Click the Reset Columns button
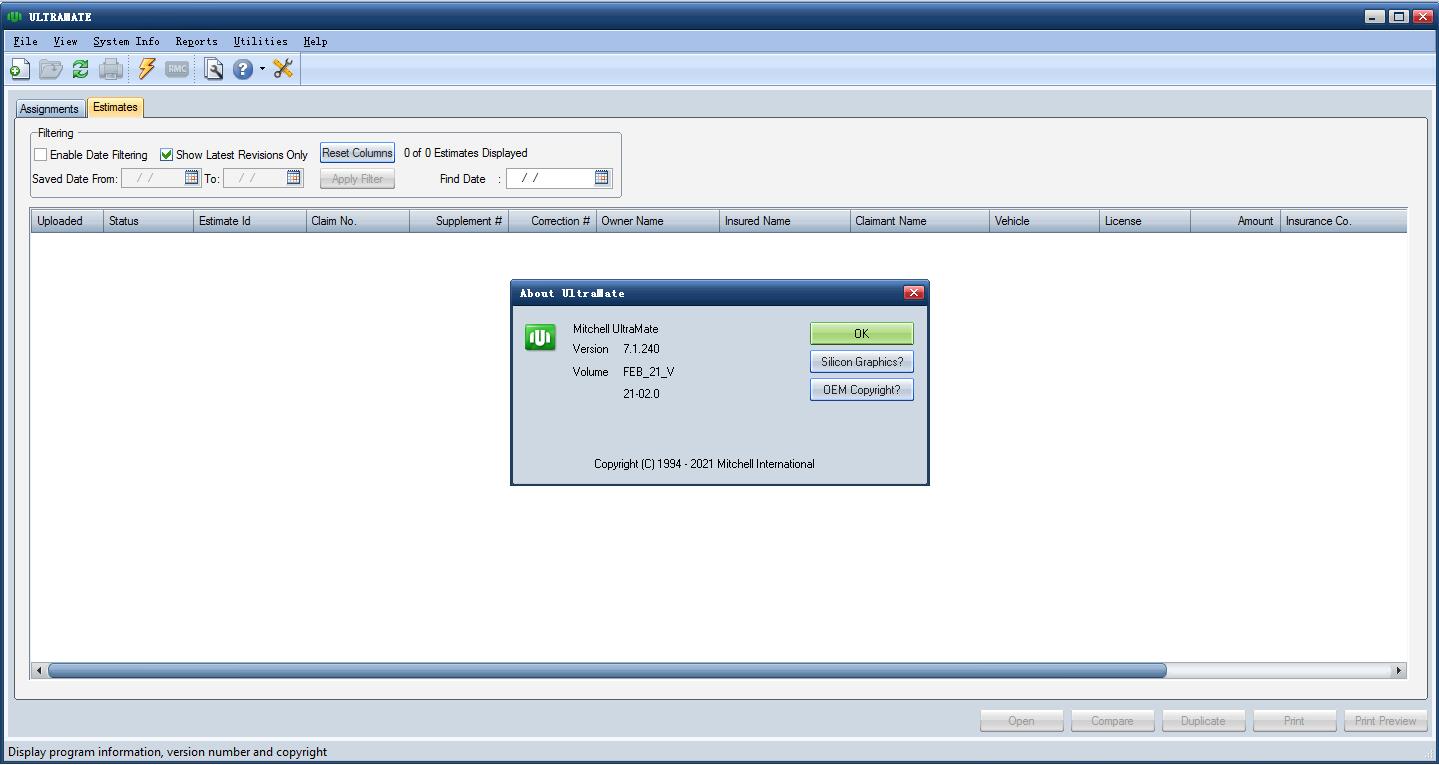Screen dimensions: 1439x765 click(357, 153)
